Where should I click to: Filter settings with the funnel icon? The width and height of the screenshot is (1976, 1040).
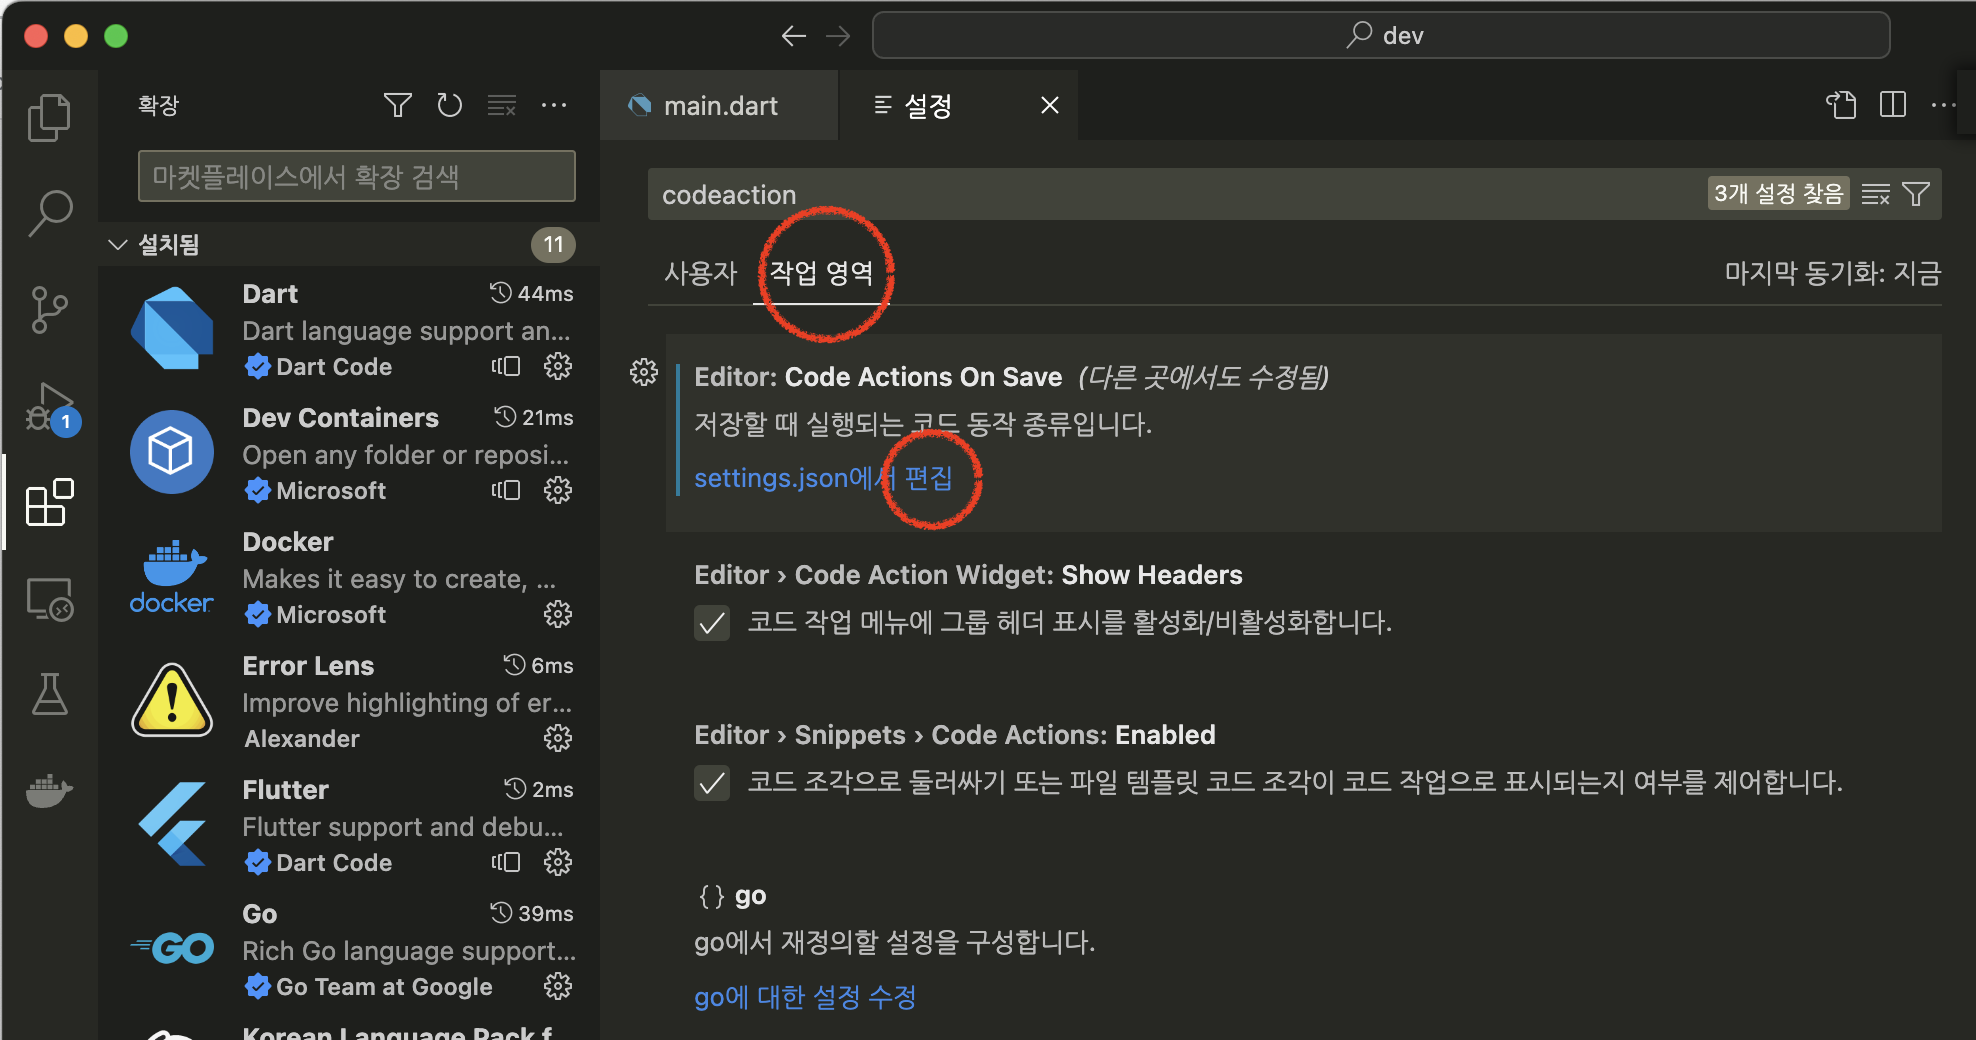tap(1916, 194)
